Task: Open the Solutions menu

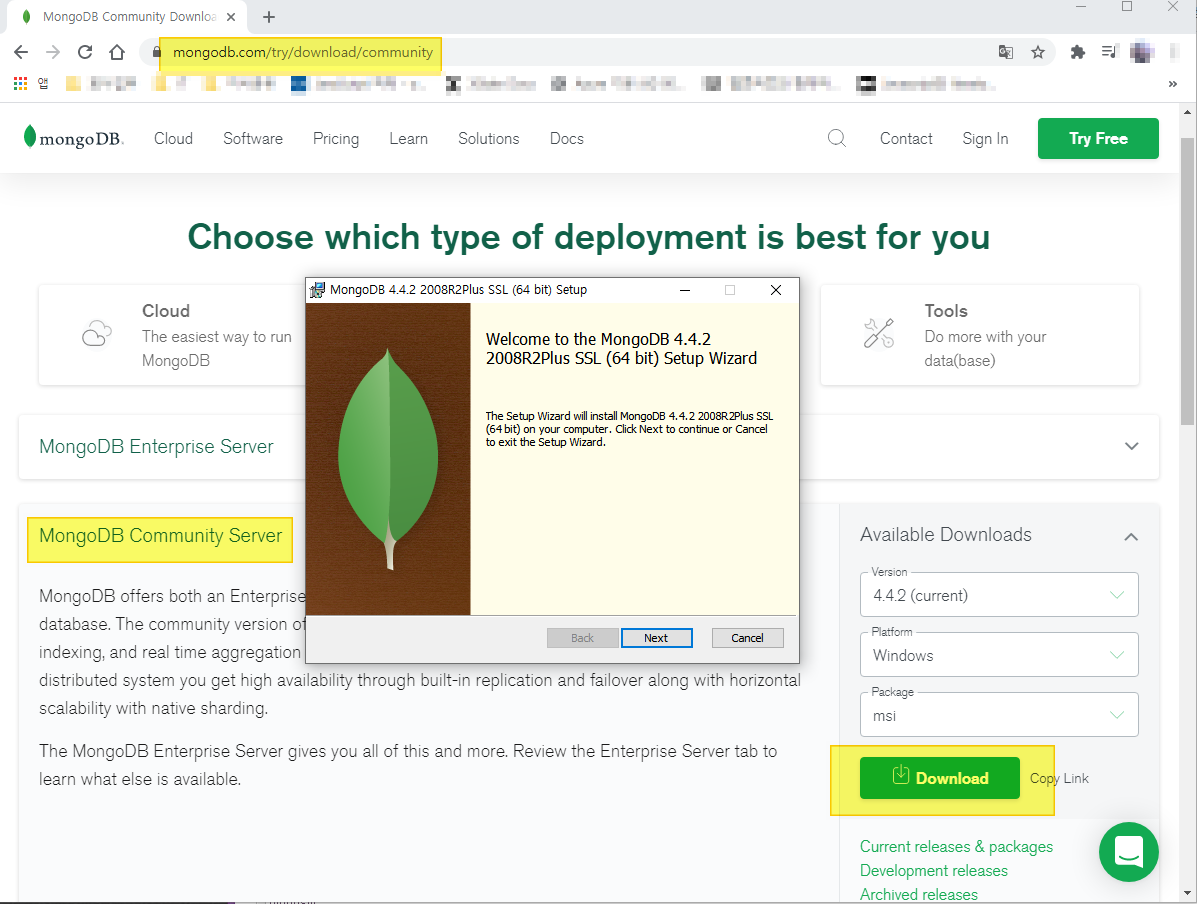Action: click(489, 138)
